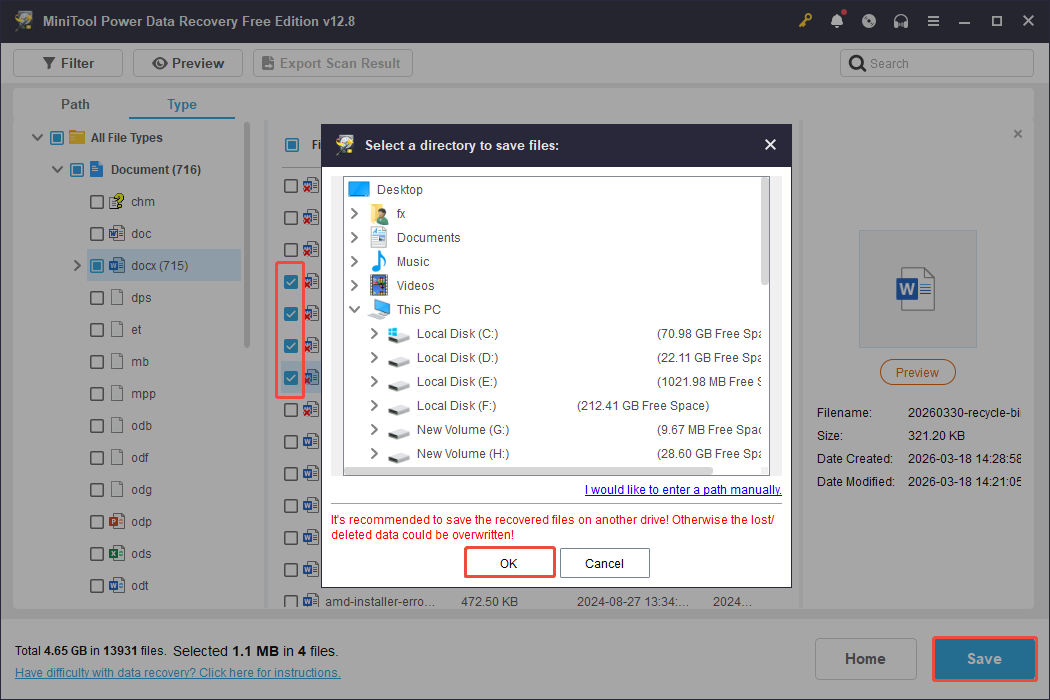Switch to the Path tab
Viewport: 1050px width, 700px height.
[75, 104]
